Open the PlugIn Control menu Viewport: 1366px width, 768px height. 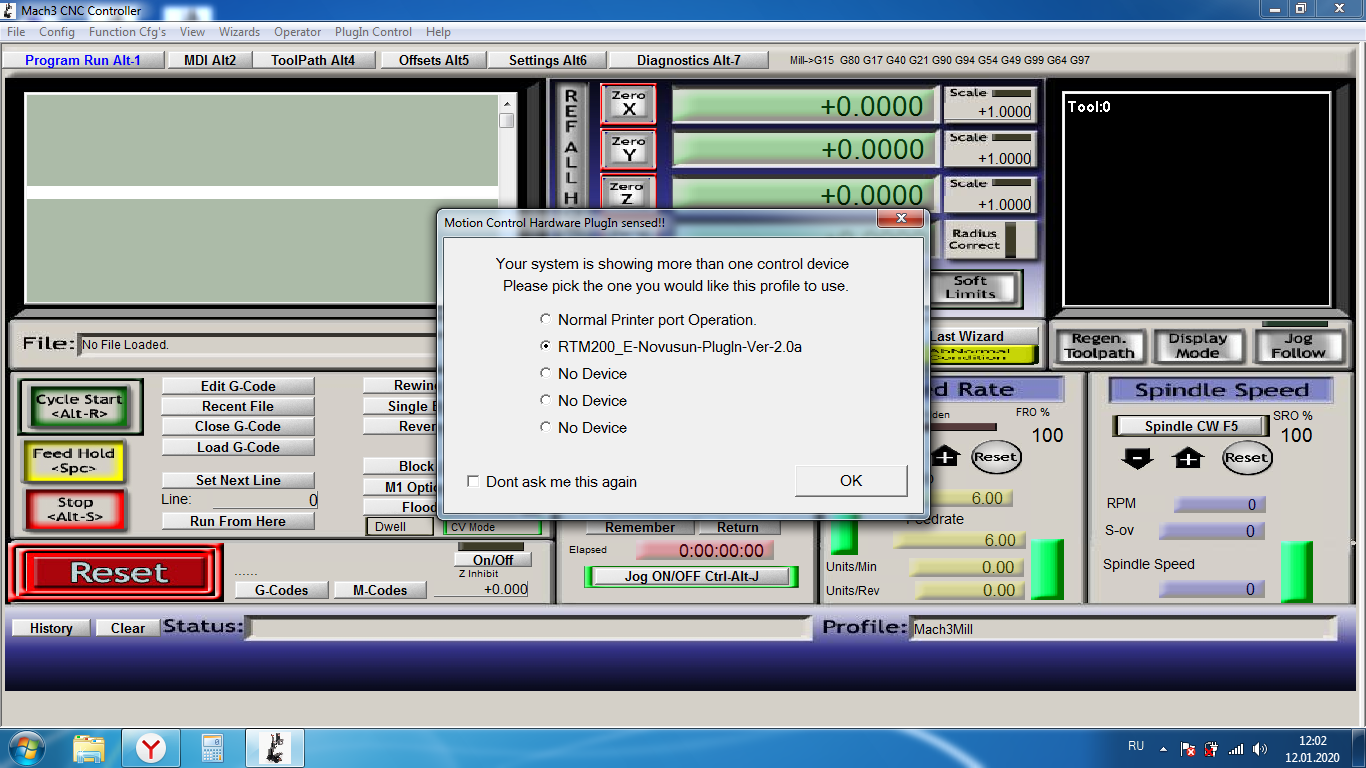click(x=373, y=32)
